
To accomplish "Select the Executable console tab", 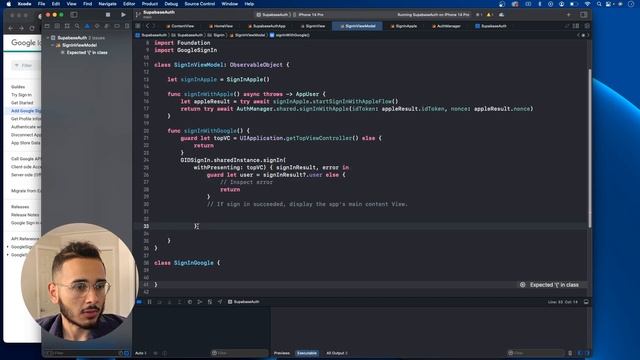I will click(307, 353).
